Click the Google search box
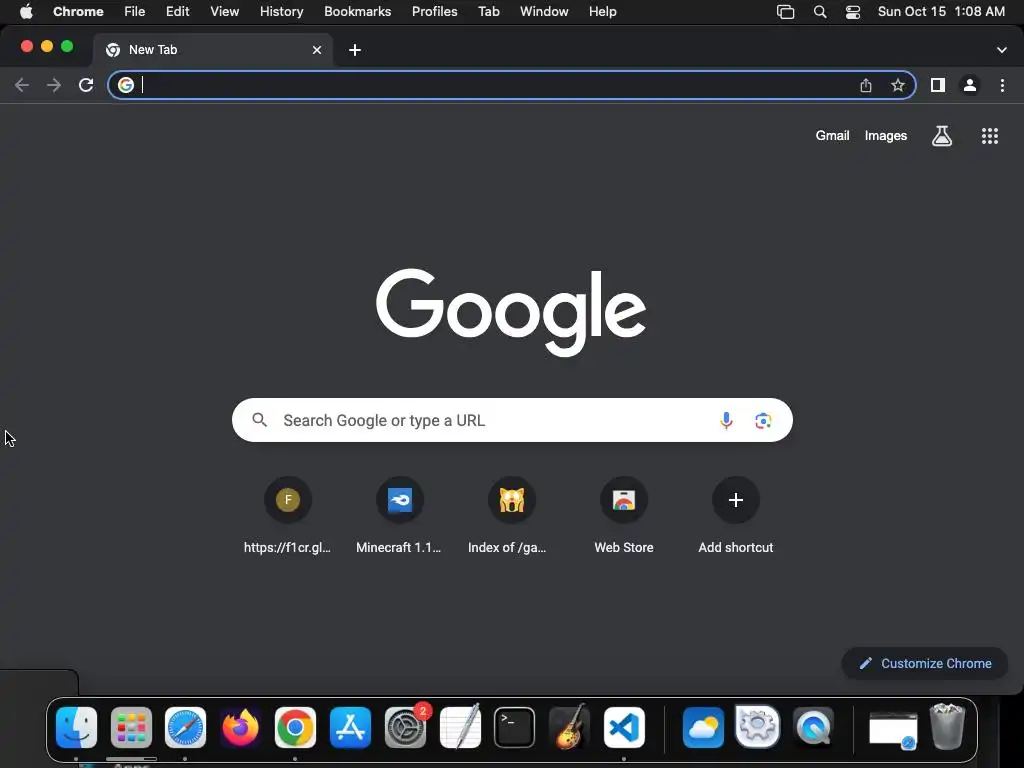1024x768 pixels. pyautogui.click(x=512, y=421)
